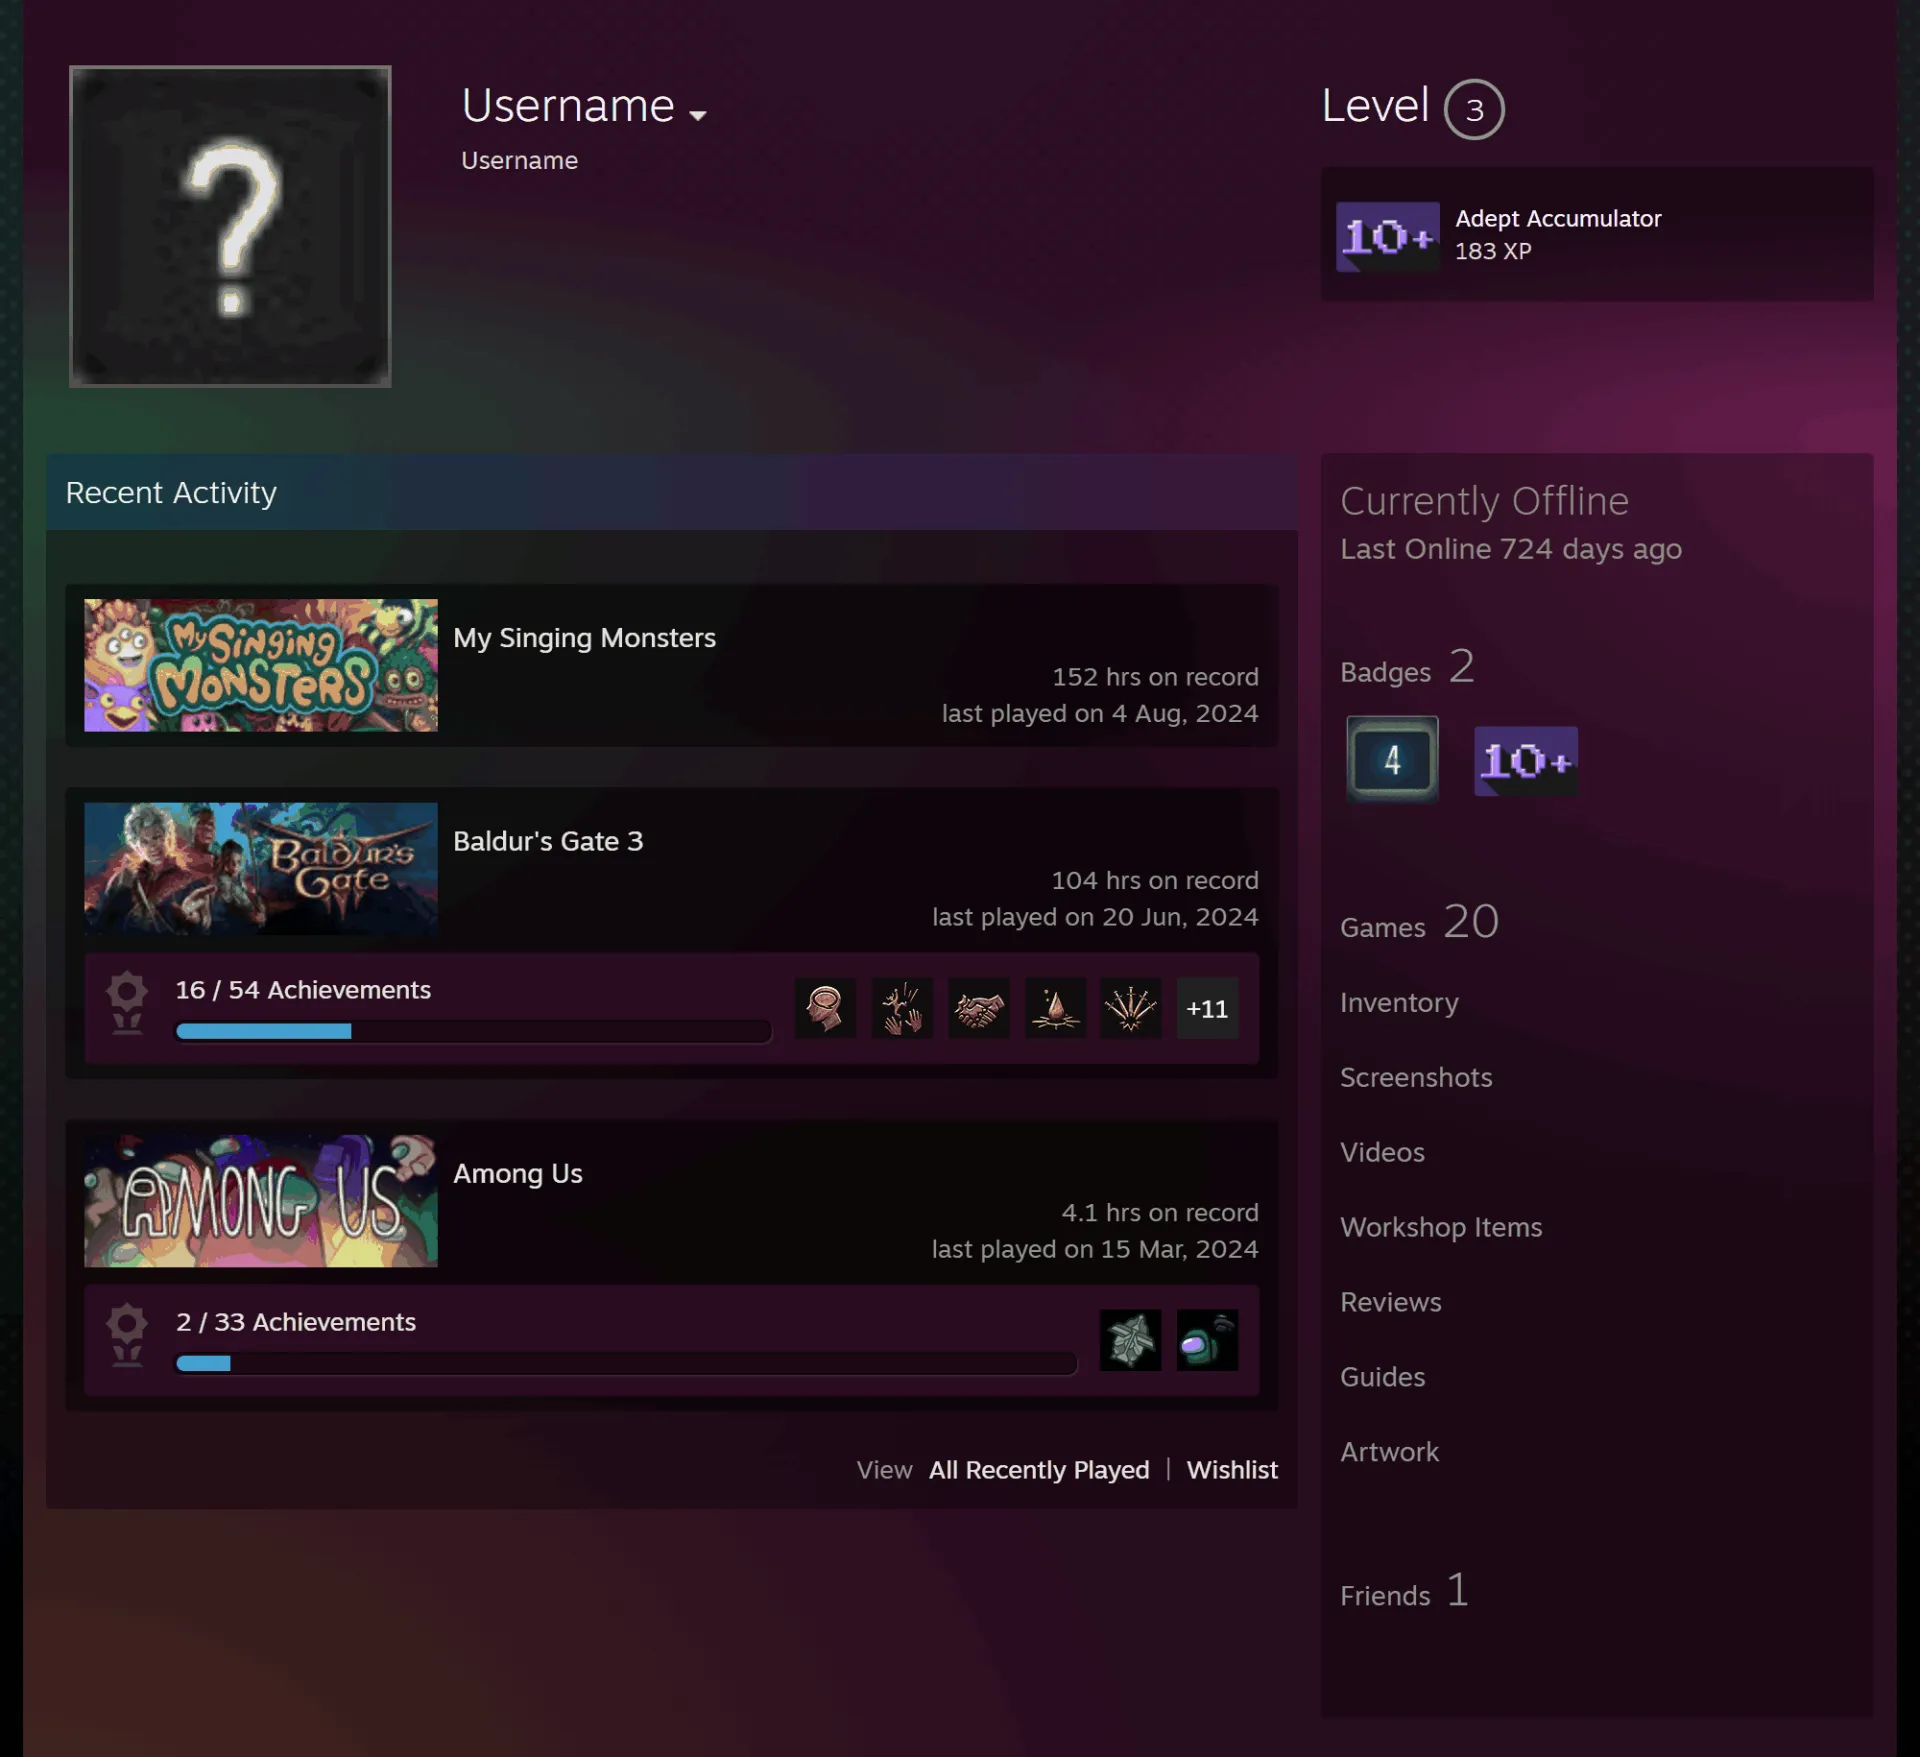
Task: View the head profile achievement icon
Action: [x=825, y=1008]
